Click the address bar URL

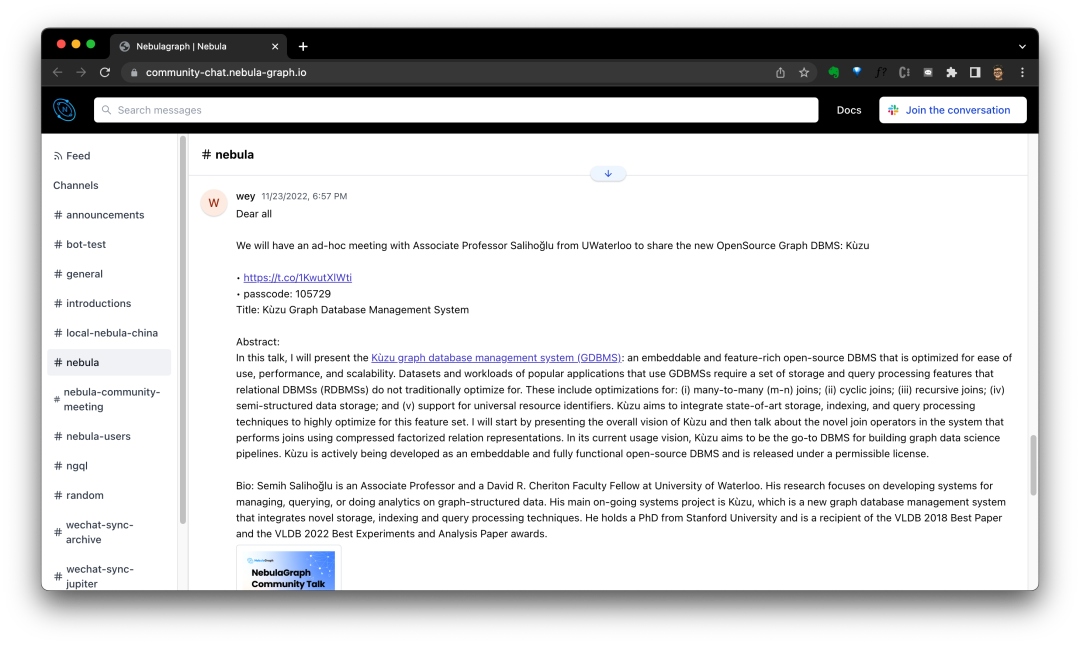226,72
